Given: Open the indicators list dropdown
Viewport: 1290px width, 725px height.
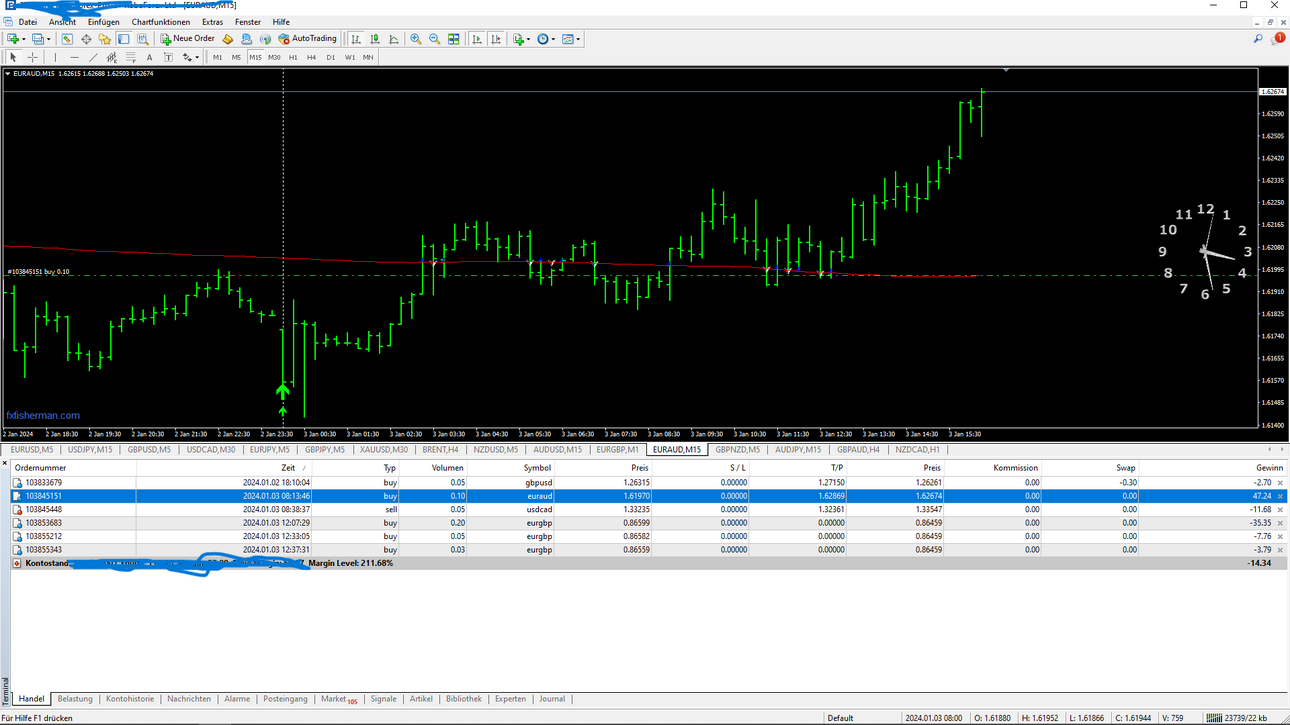Looking at the screenshot, I should pos(521,39).
